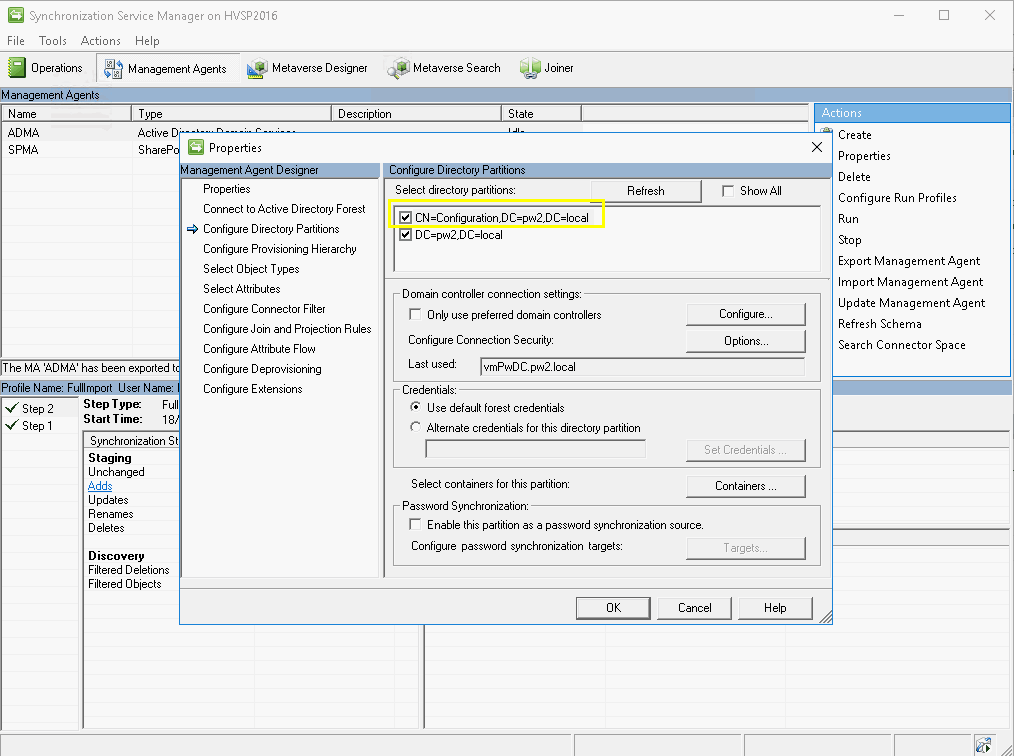Click Help in the Properties dialog
1014x756 pixels.
(775, 608)
